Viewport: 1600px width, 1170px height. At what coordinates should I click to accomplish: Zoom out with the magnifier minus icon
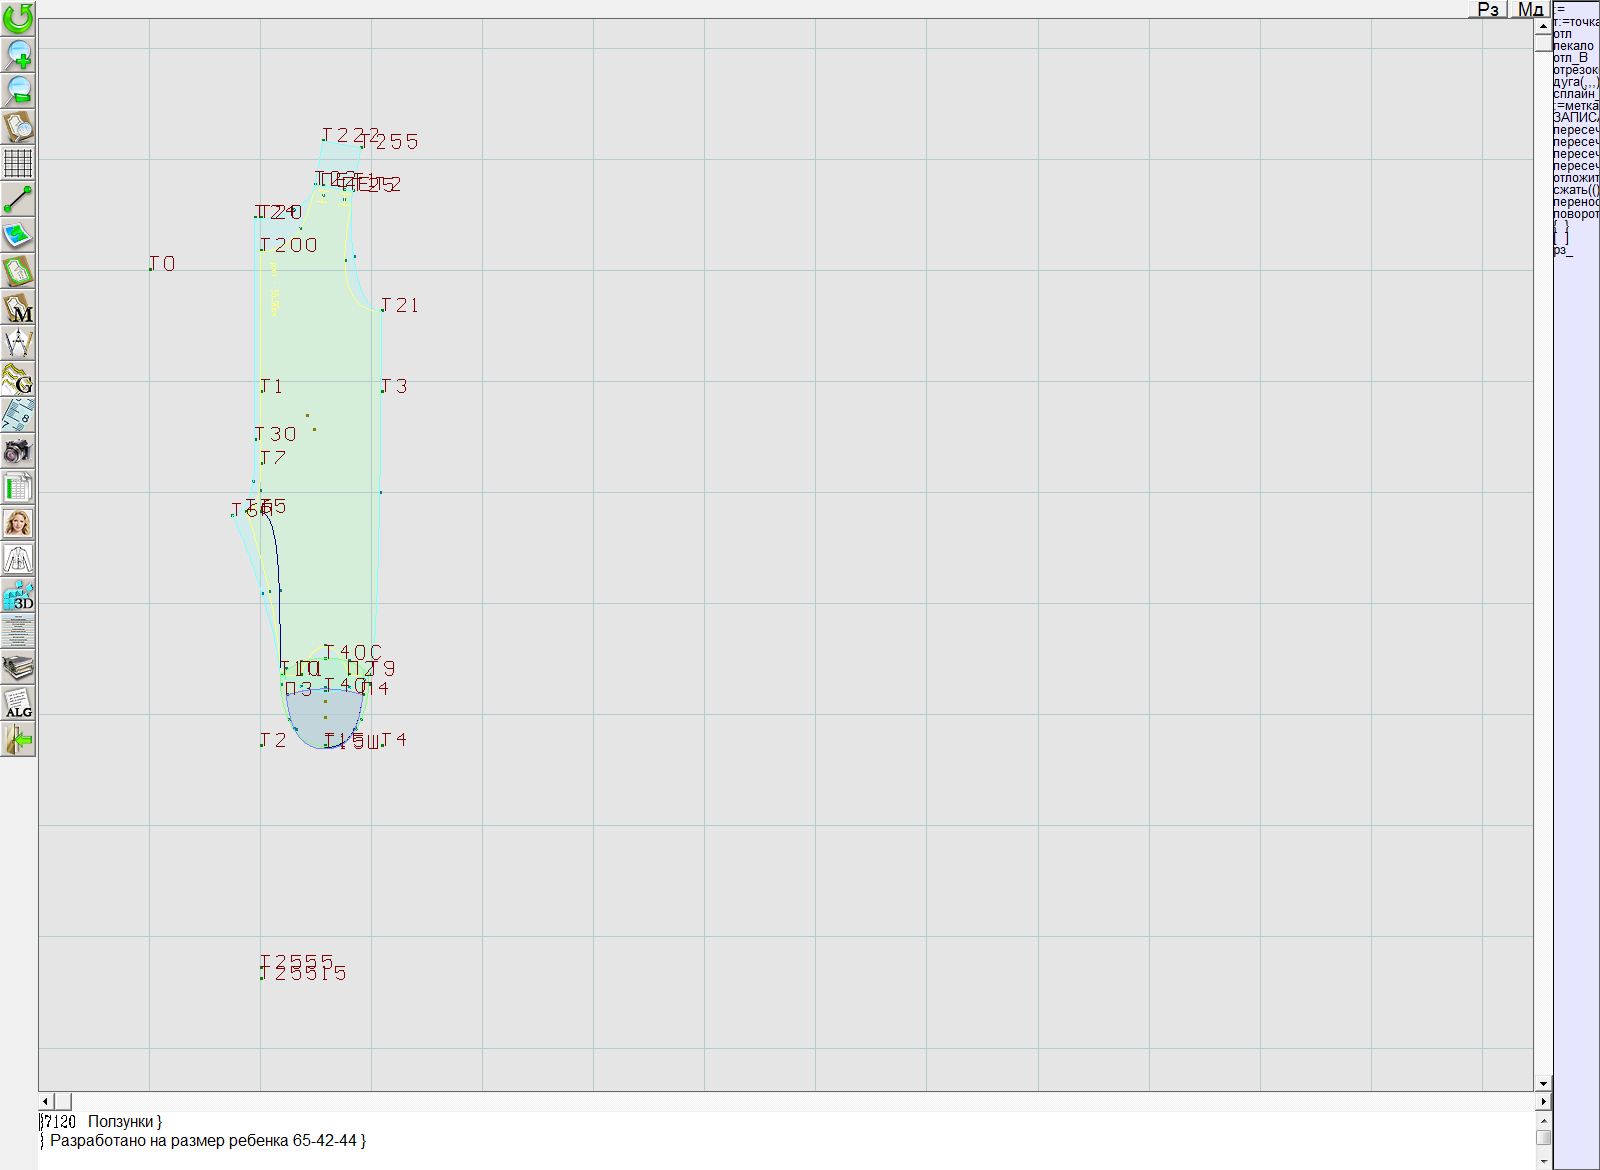18,91
